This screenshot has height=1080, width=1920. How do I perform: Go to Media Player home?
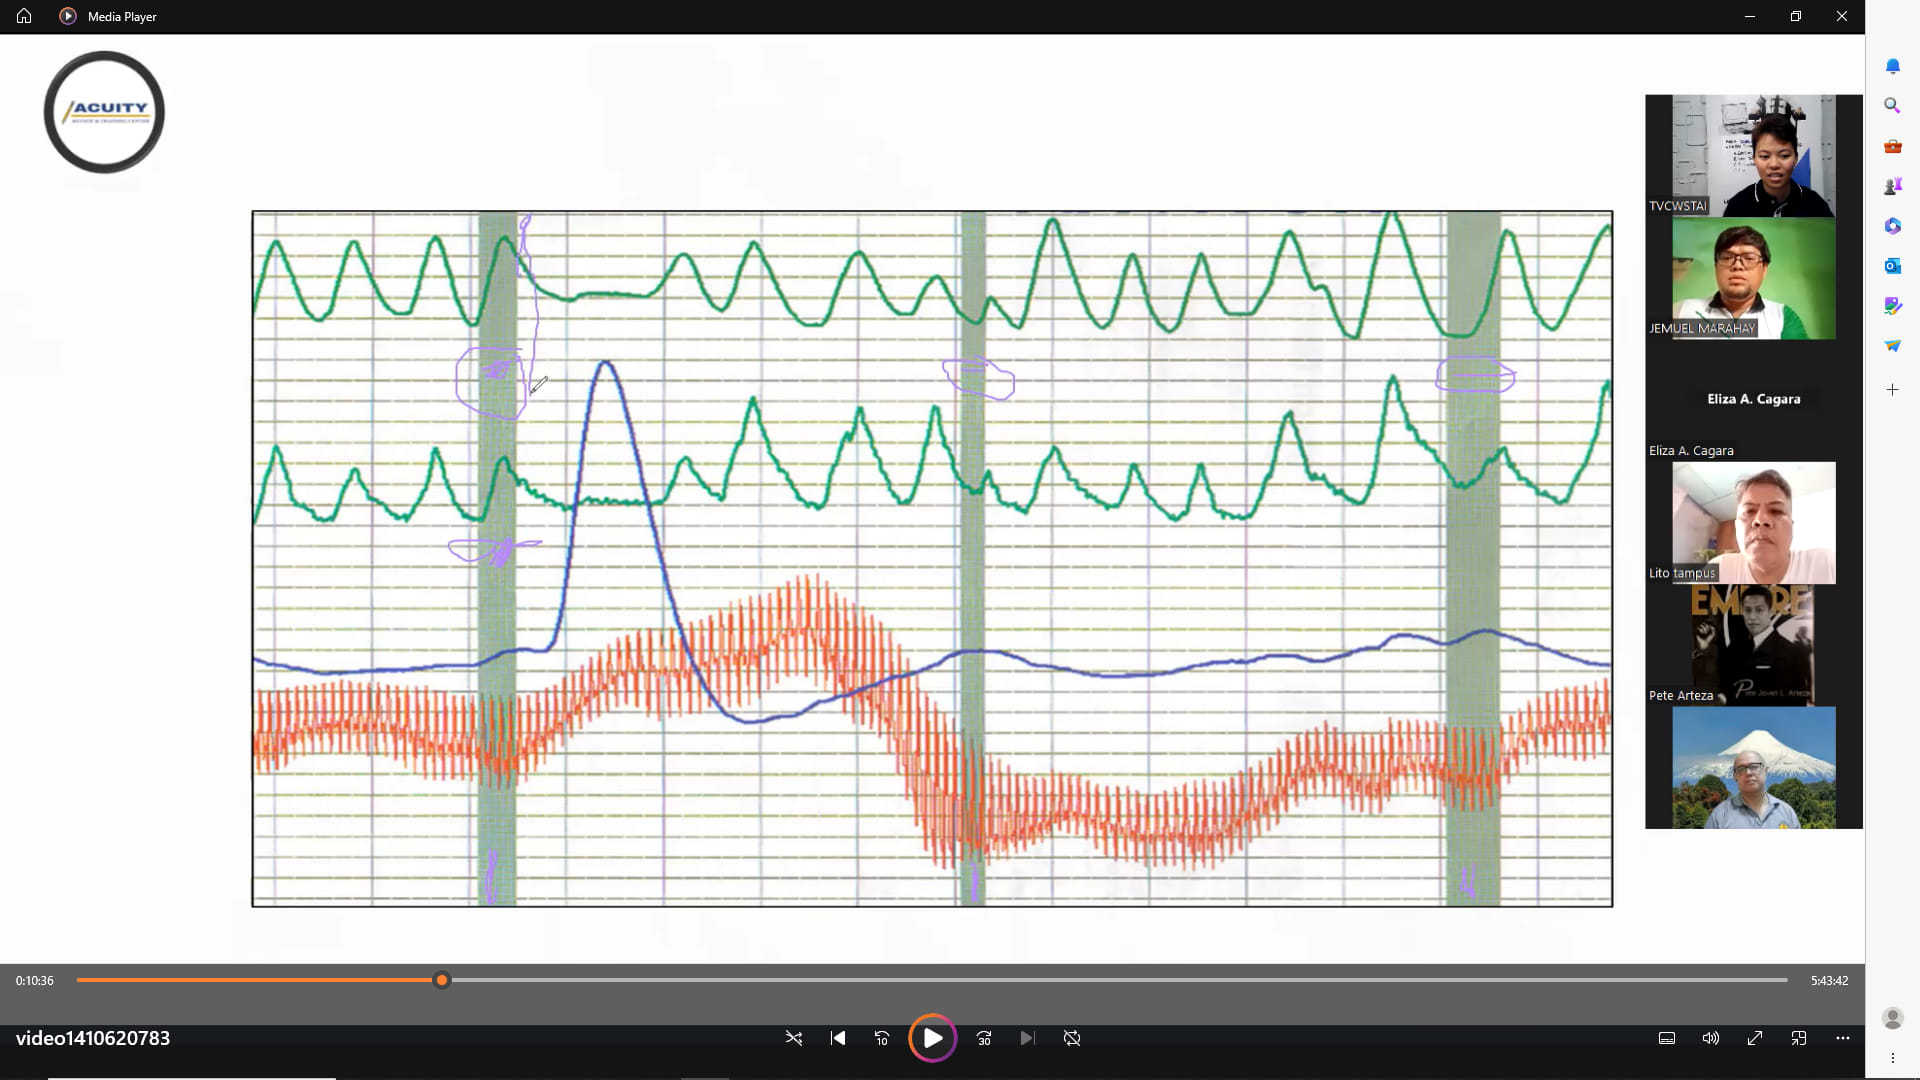tap(24, 16)
